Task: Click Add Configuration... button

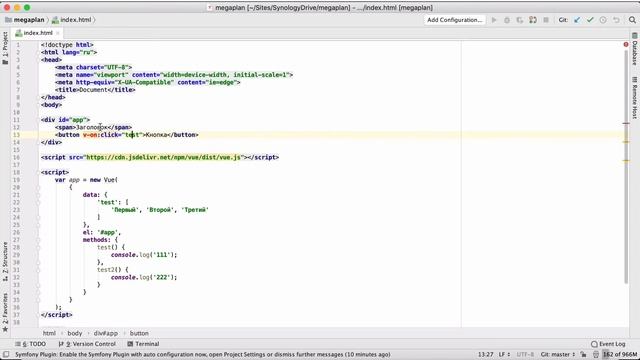Action: click(x=454, y=20)
